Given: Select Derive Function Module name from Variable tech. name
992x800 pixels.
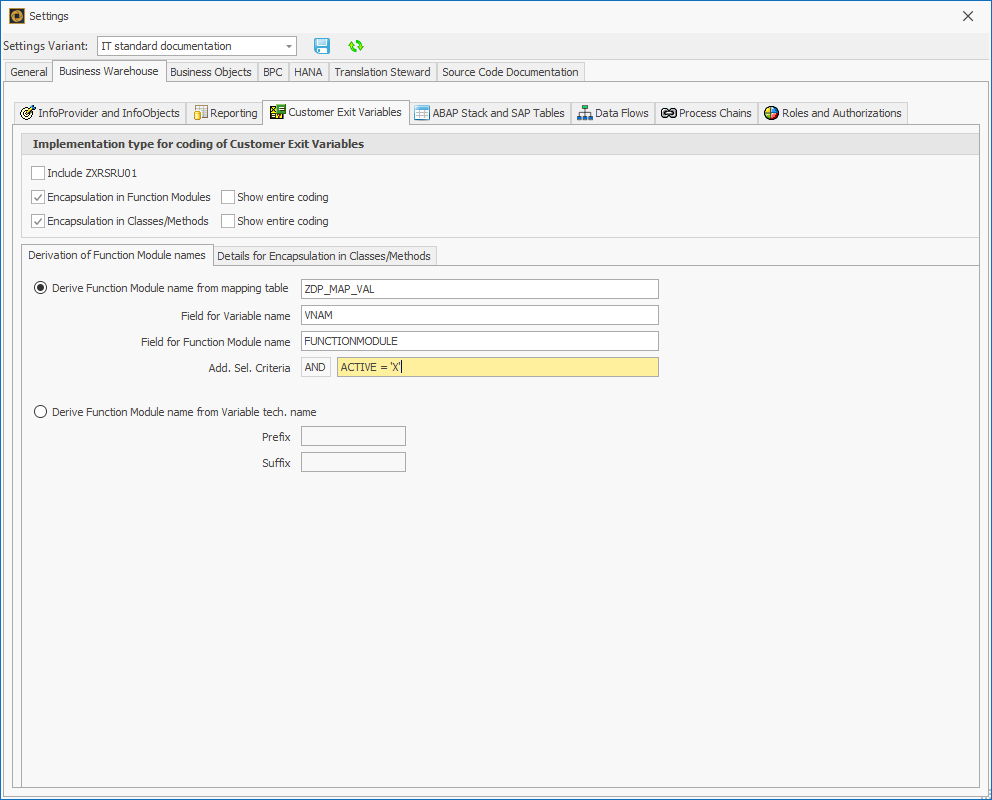Looking at the screenshot, I should point(40,411).
